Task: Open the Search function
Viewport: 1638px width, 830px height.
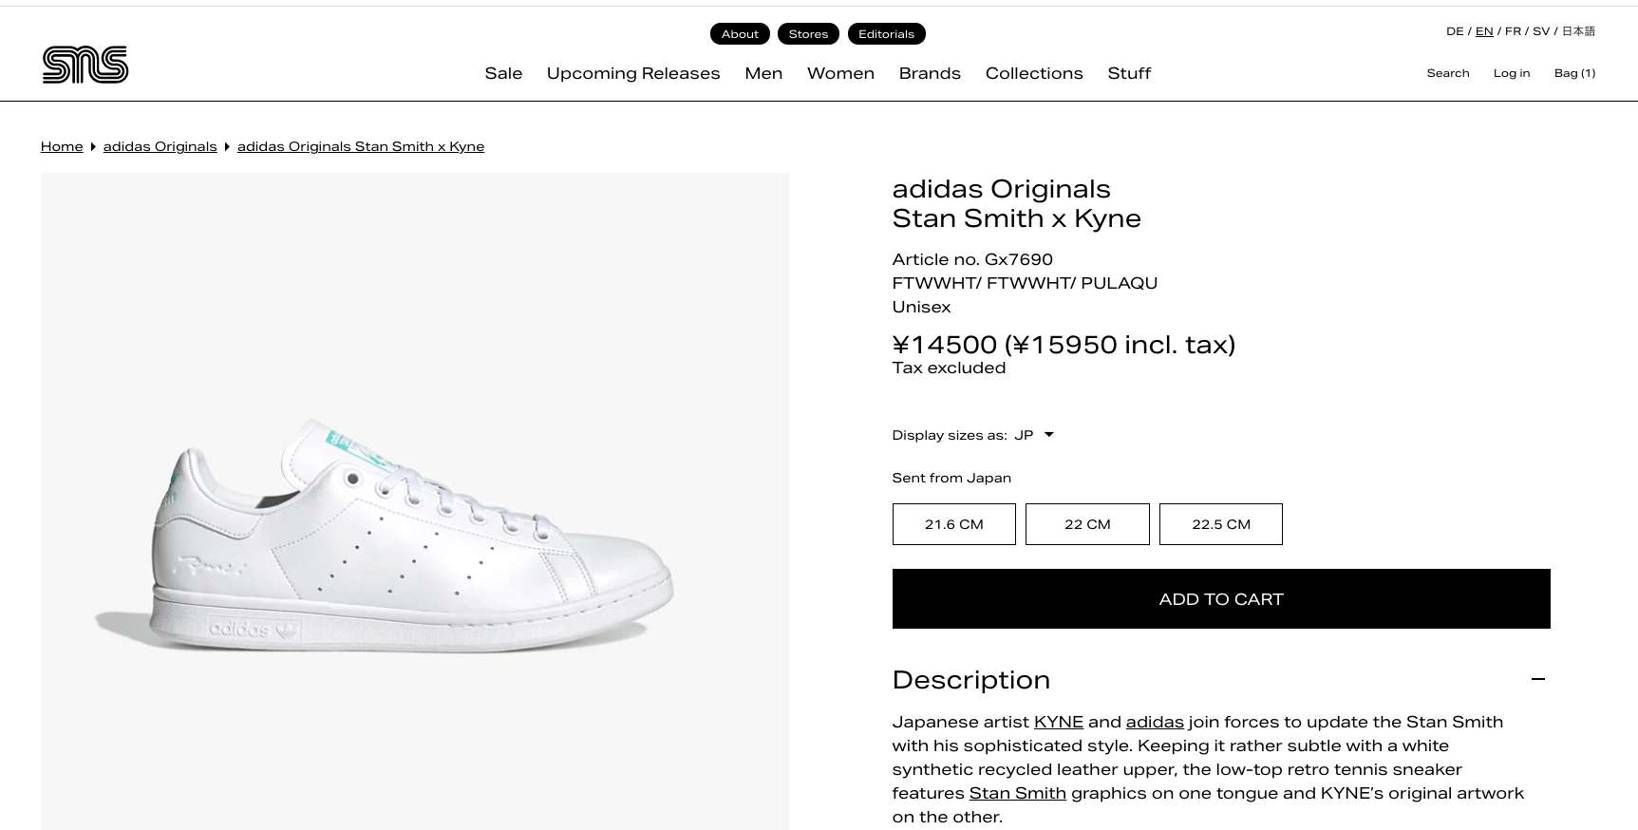Action: pos(1447,72)
